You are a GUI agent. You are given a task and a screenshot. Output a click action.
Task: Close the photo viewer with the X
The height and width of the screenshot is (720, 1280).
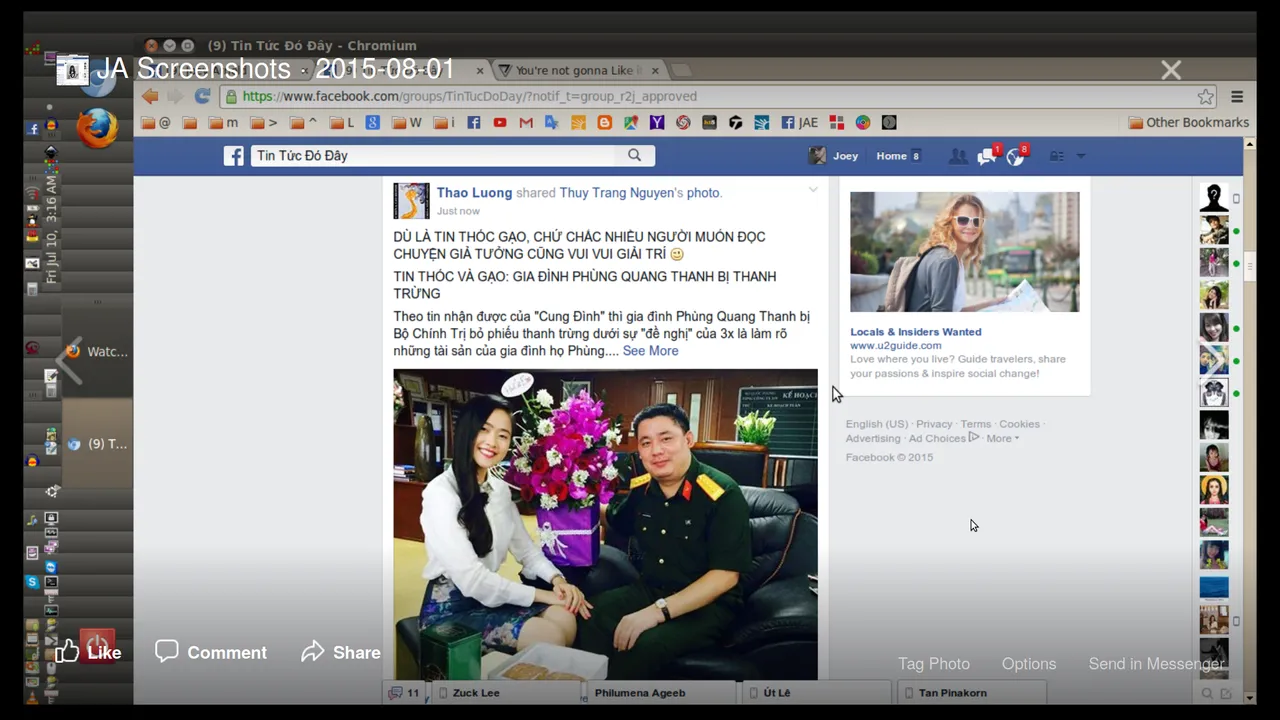(1171, 70)
